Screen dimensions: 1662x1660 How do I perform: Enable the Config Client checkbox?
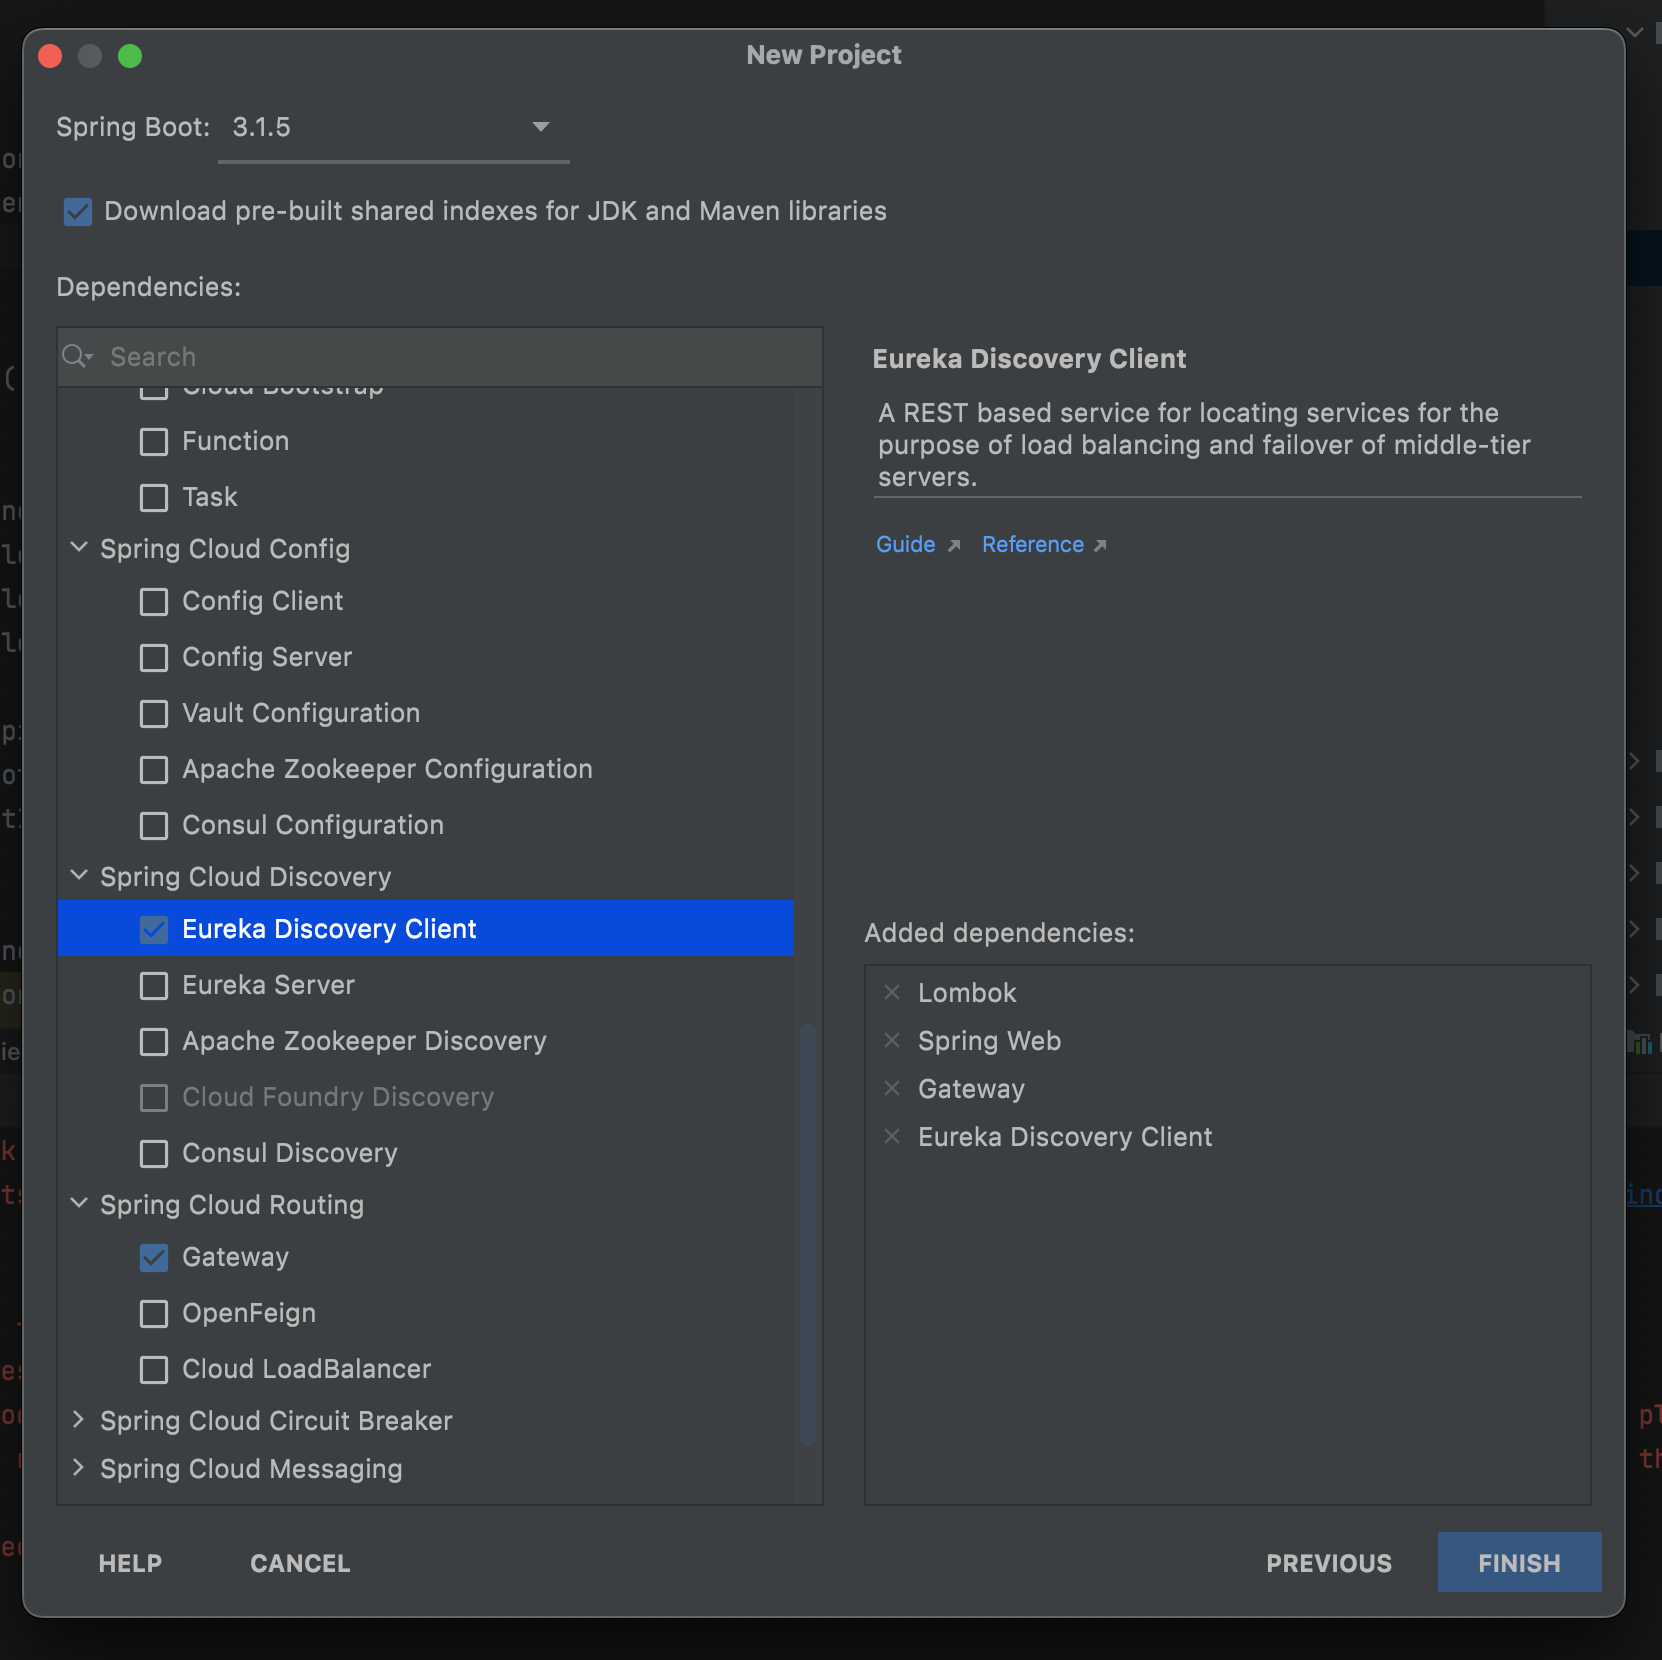(154, 601)
